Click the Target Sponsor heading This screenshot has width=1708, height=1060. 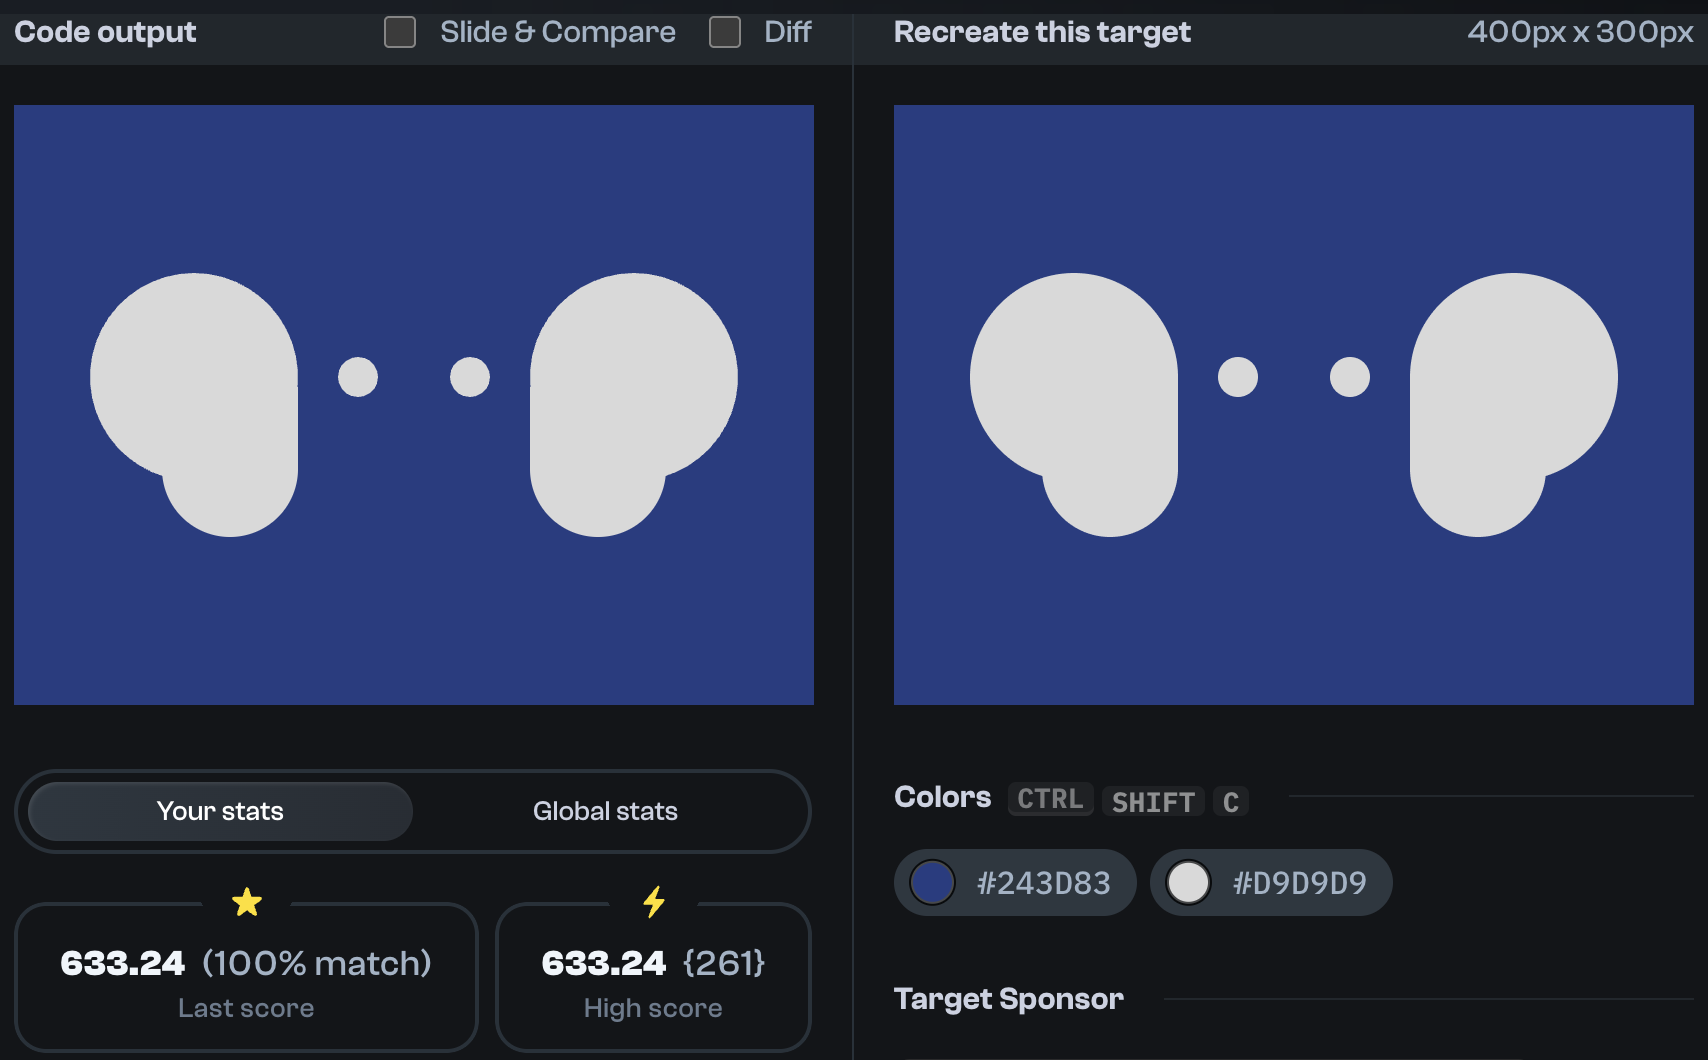click(x=1008, y=999)
